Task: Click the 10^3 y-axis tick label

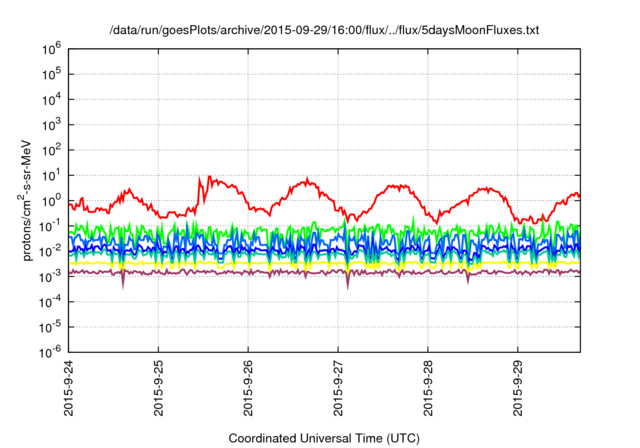Action: [x=52, y=124]
